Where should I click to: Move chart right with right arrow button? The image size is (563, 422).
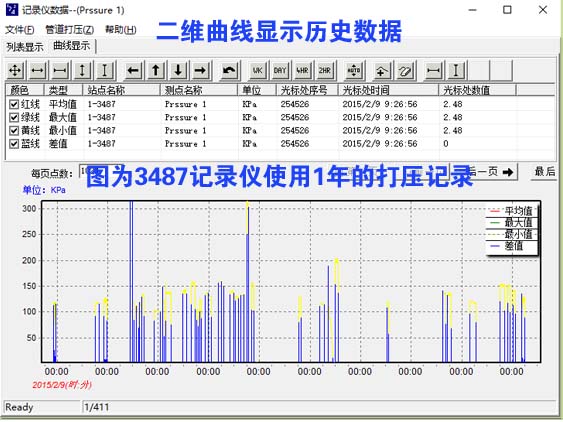pyautogui.click(x=200, y=70)
